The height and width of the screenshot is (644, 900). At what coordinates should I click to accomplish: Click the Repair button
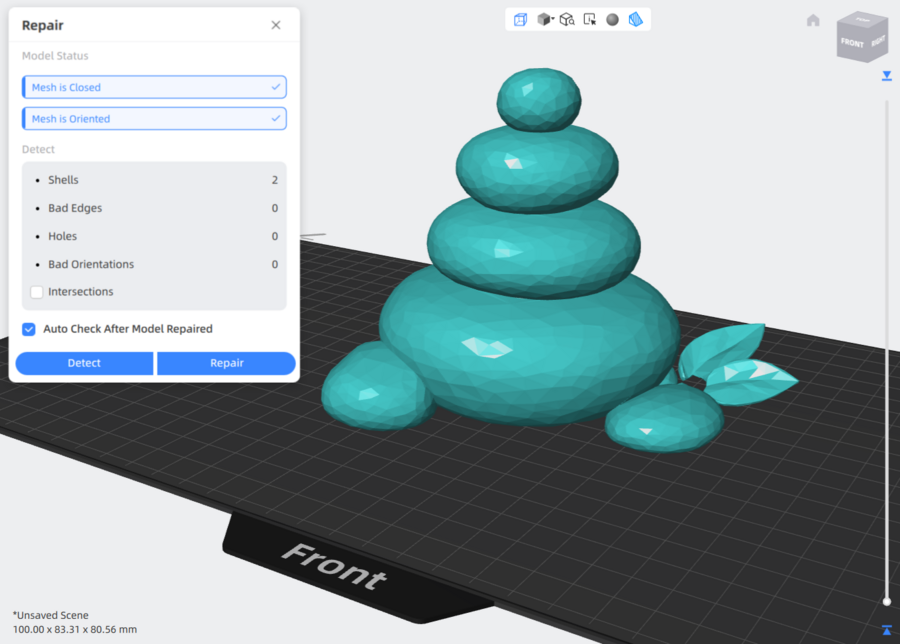(227, 363)
